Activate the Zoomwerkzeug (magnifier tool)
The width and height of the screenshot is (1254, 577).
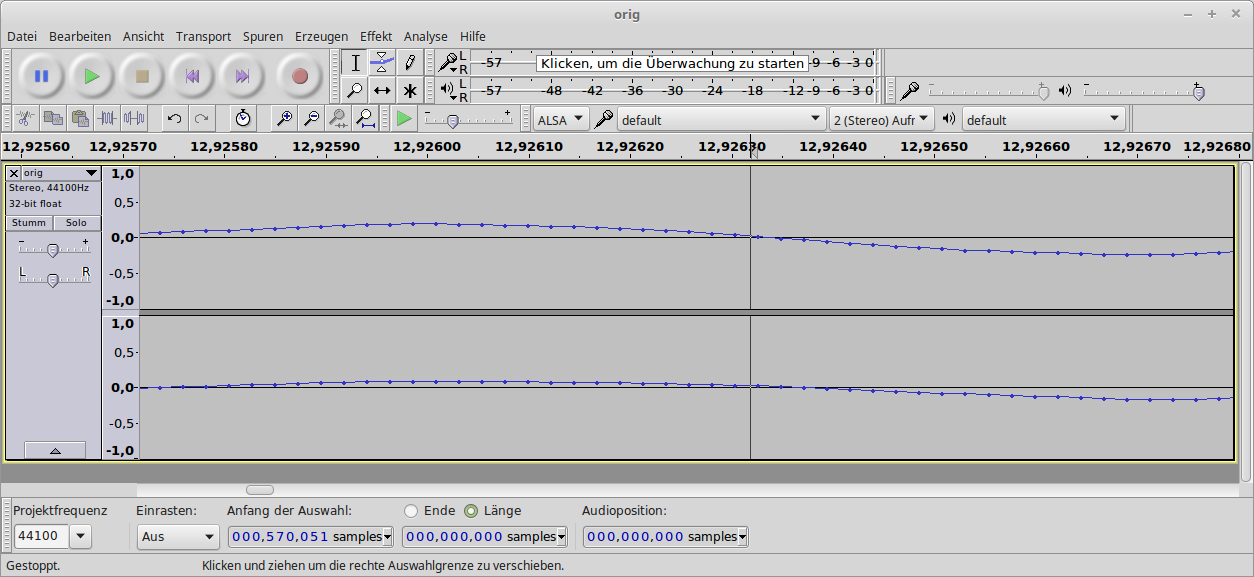[355, 90]
